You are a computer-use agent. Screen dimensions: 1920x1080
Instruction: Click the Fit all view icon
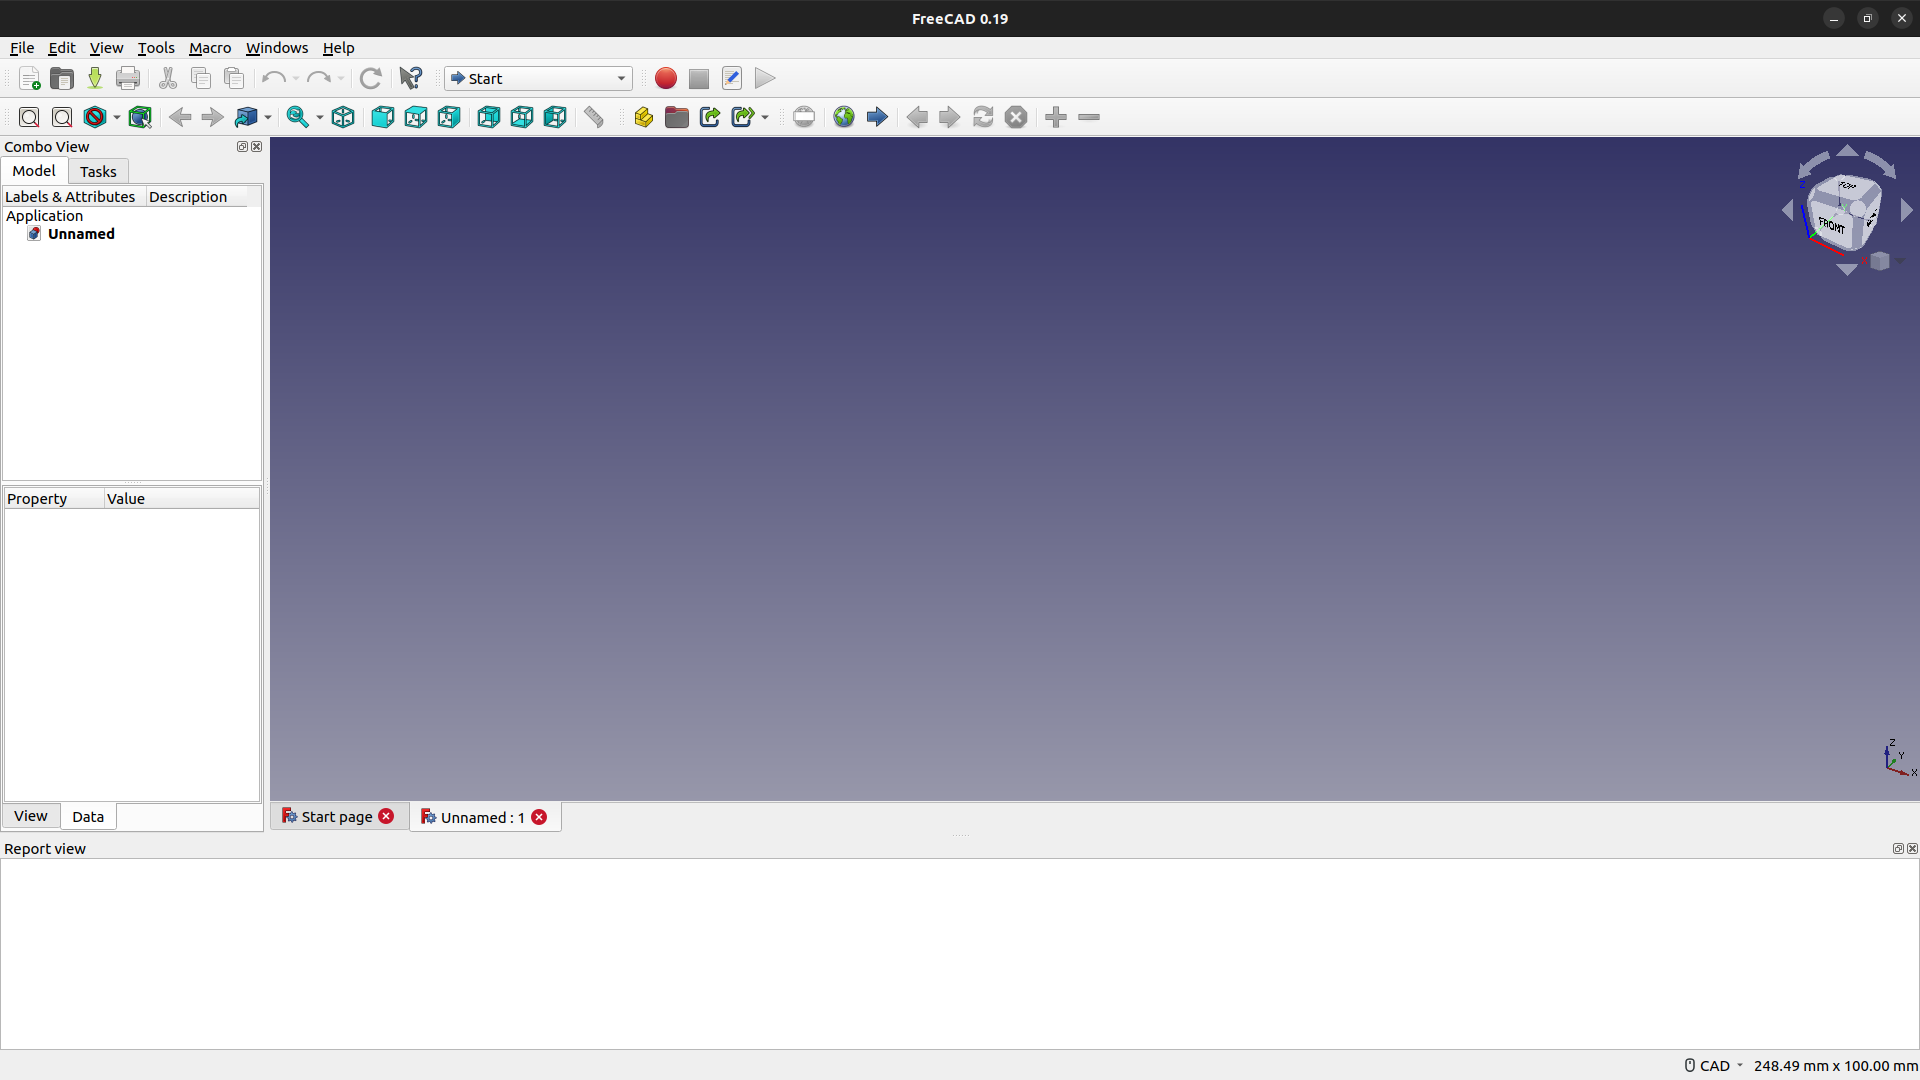pyautogui.click(x=29, y=117)
